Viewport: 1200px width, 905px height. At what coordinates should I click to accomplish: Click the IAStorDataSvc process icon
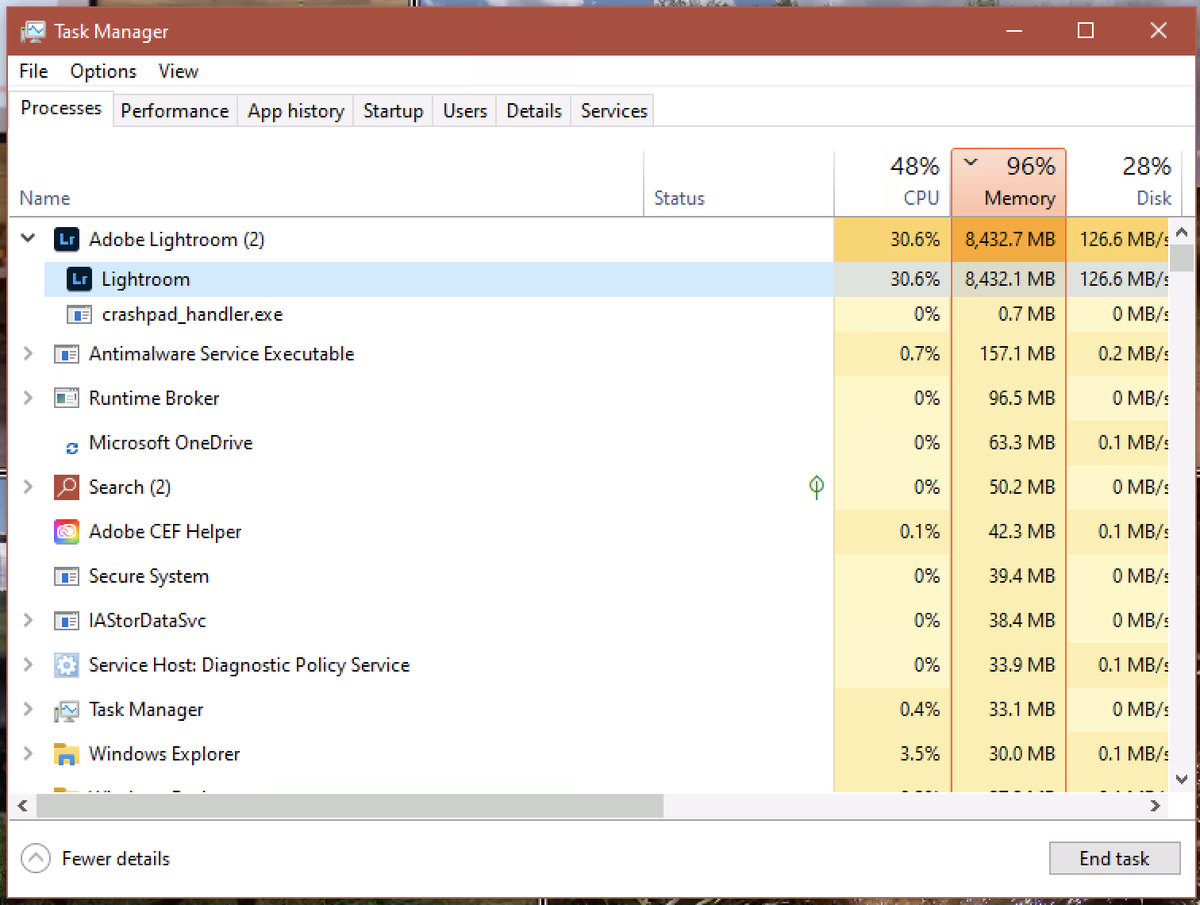pyautogui.click(x=66, y=621)
